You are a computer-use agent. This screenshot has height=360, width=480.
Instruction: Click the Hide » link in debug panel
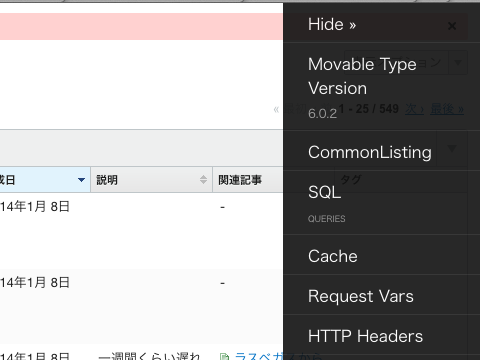(x=332, y=24)
